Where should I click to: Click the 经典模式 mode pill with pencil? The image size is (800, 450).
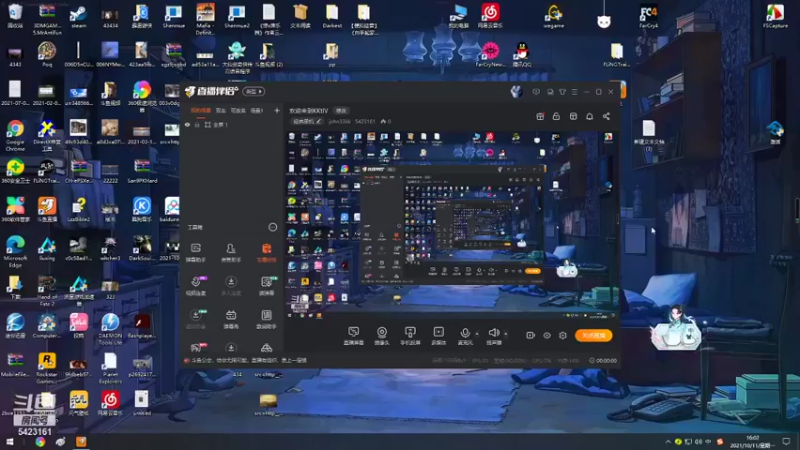coord(307,121)
